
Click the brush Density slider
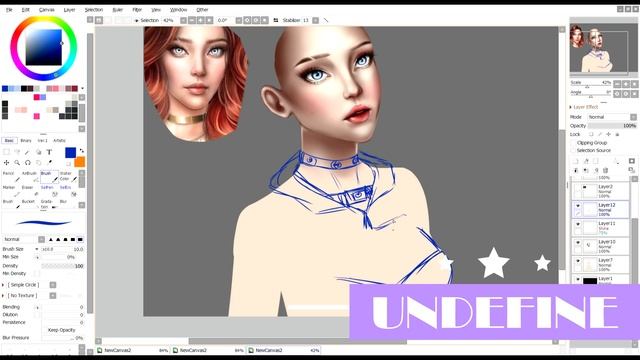pos(62,266)
